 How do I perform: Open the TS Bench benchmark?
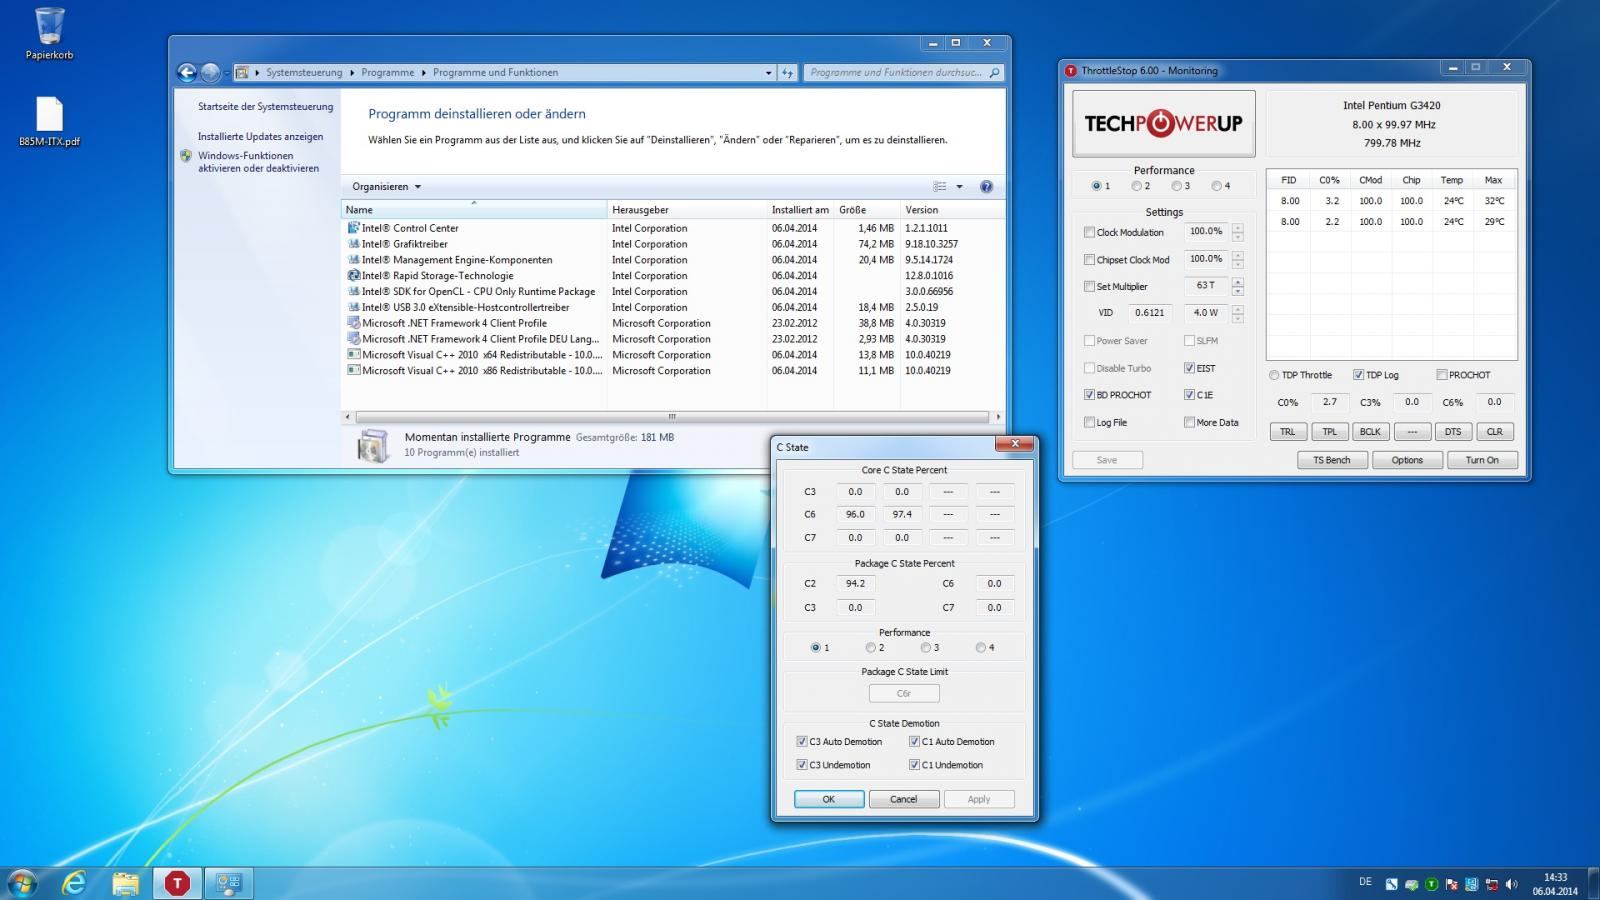1331,460
